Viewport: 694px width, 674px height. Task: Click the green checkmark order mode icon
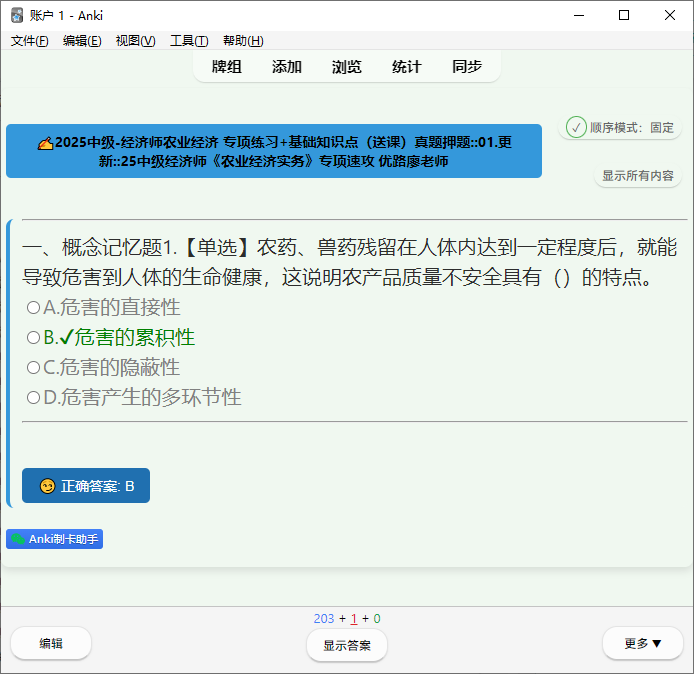pos(576,127)
